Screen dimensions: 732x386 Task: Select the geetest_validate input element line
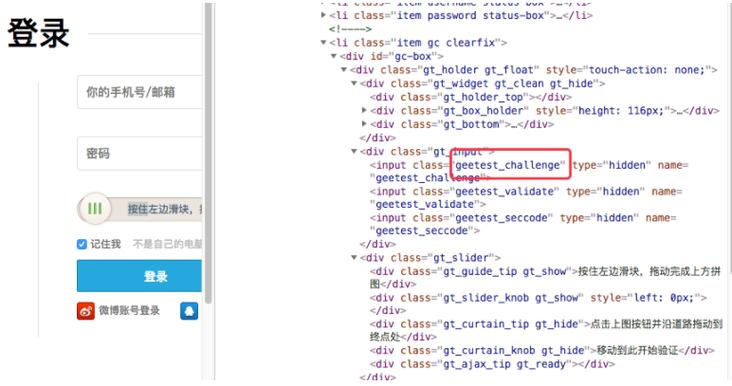(526, 198)
